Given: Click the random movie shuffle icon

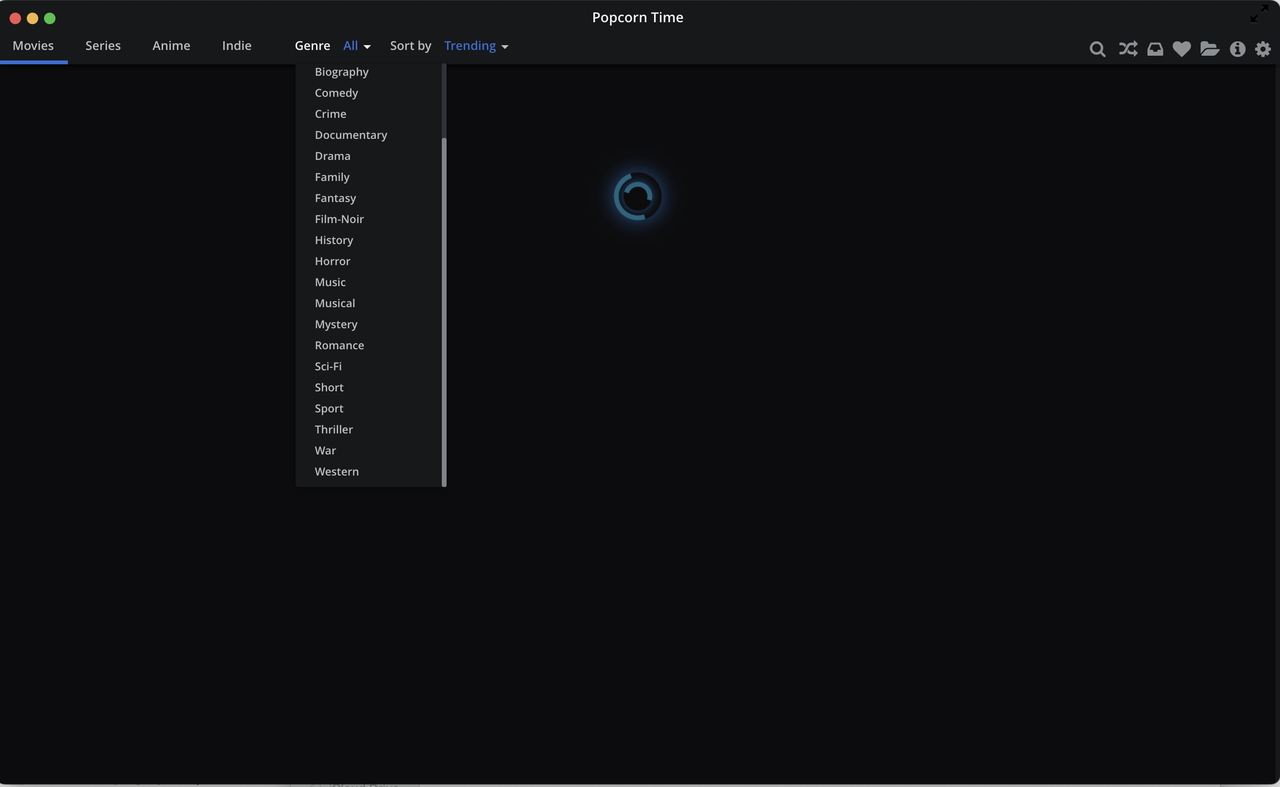Looking at the screenshot, I should [1128, 48].
